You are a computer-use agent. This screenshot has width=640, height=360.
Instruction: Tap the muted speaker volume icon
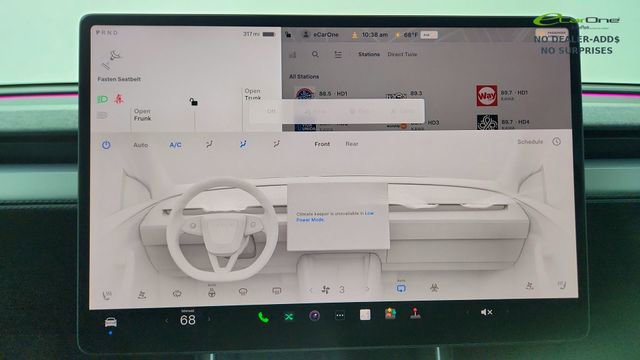(x=487, y=312)
